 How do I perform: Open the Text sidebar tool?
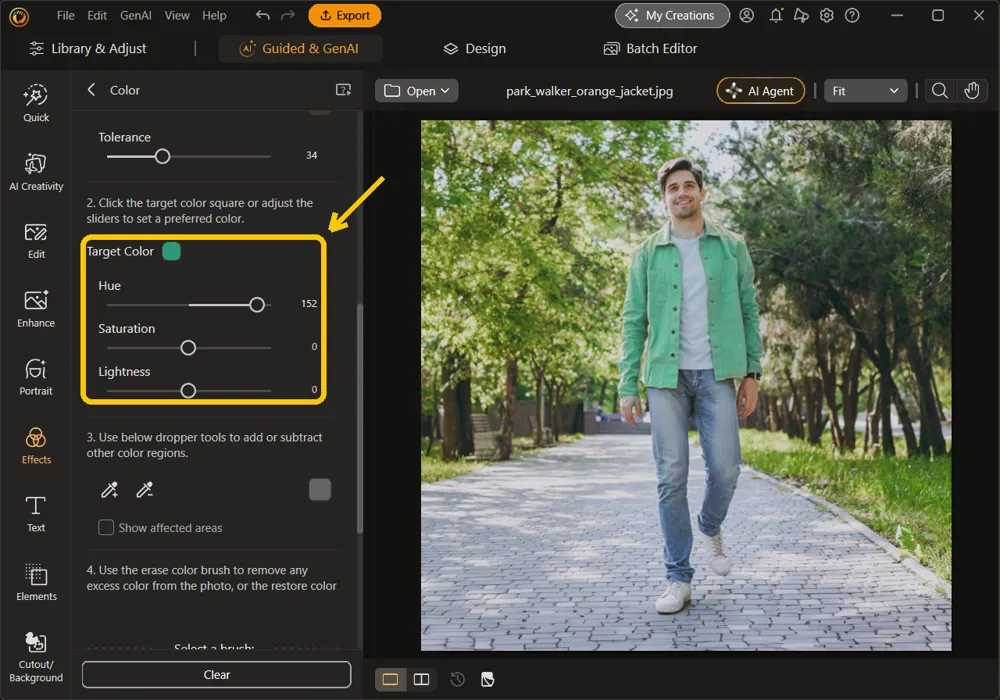(x=36, y=514)
